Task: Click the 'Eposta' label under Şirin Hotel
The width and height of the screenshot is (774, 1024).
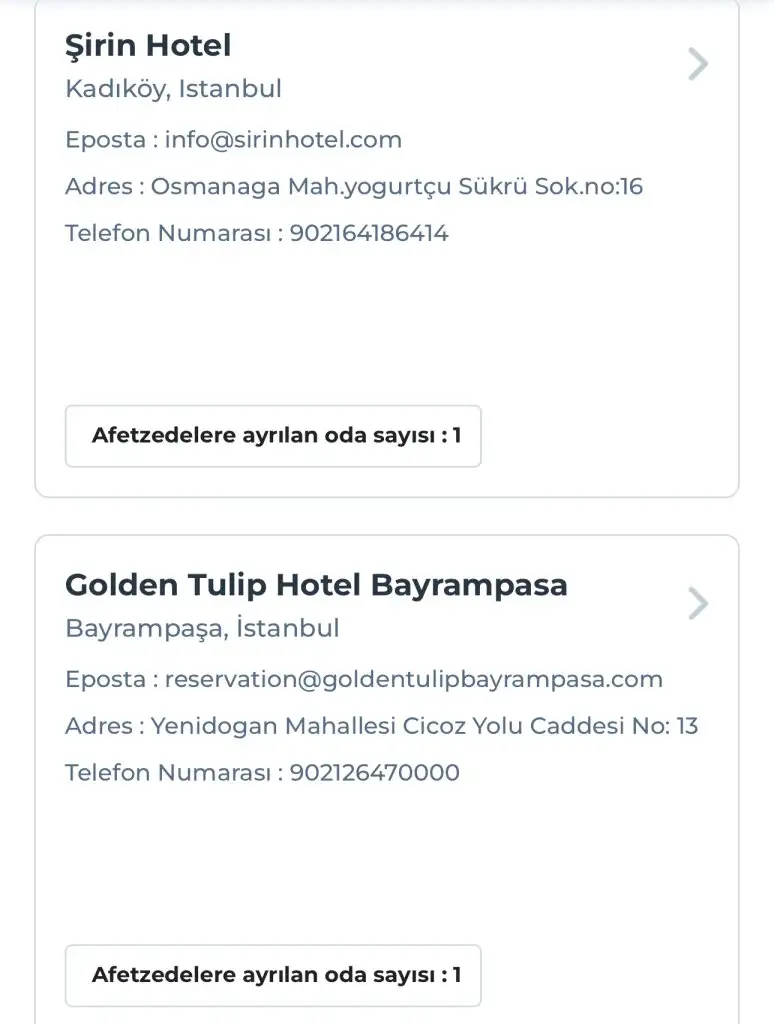Action: point(105,140)
